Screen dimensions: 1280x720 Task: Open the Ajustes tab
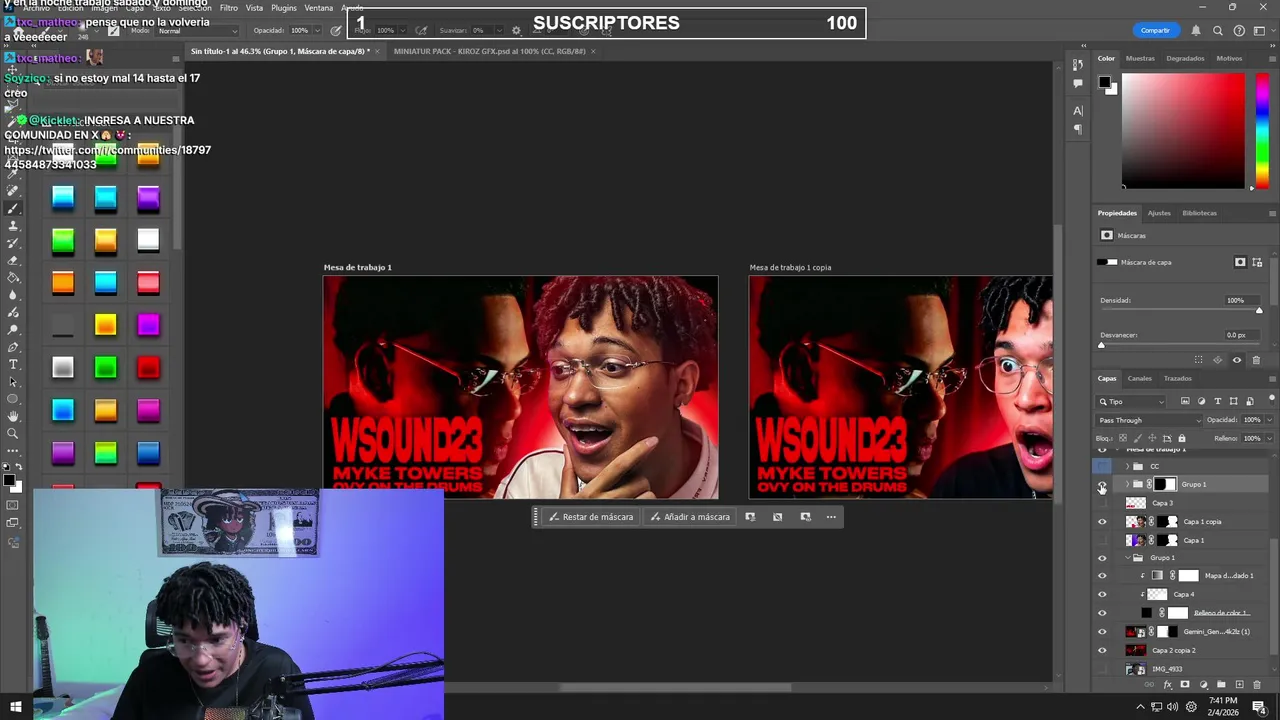(1159, 213)
